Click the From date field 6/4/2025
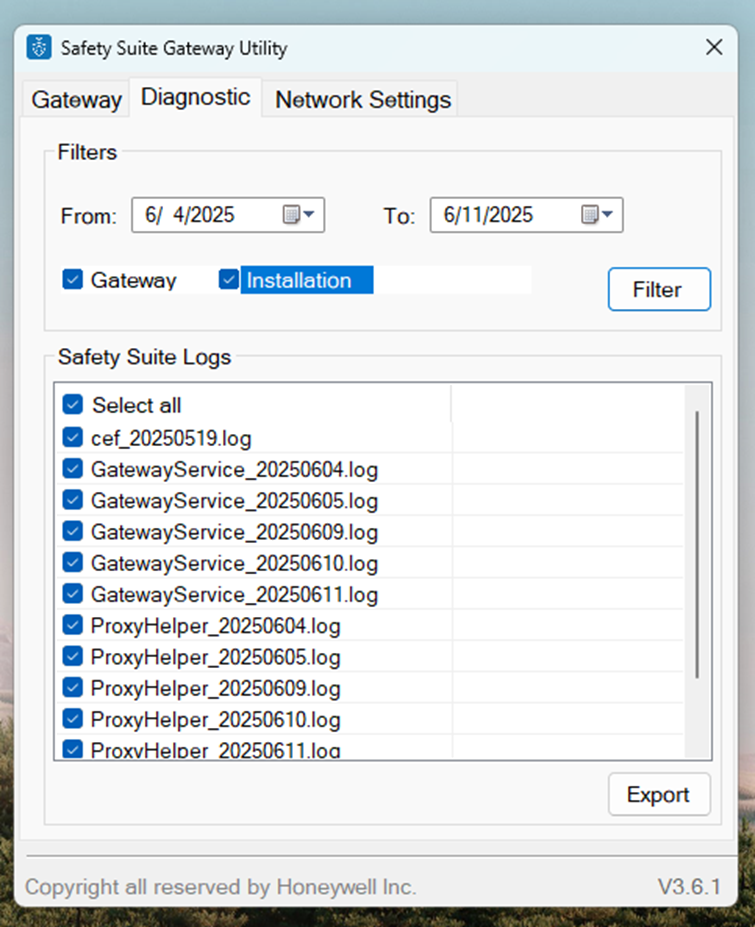755x927 pixels. [228, 215]
